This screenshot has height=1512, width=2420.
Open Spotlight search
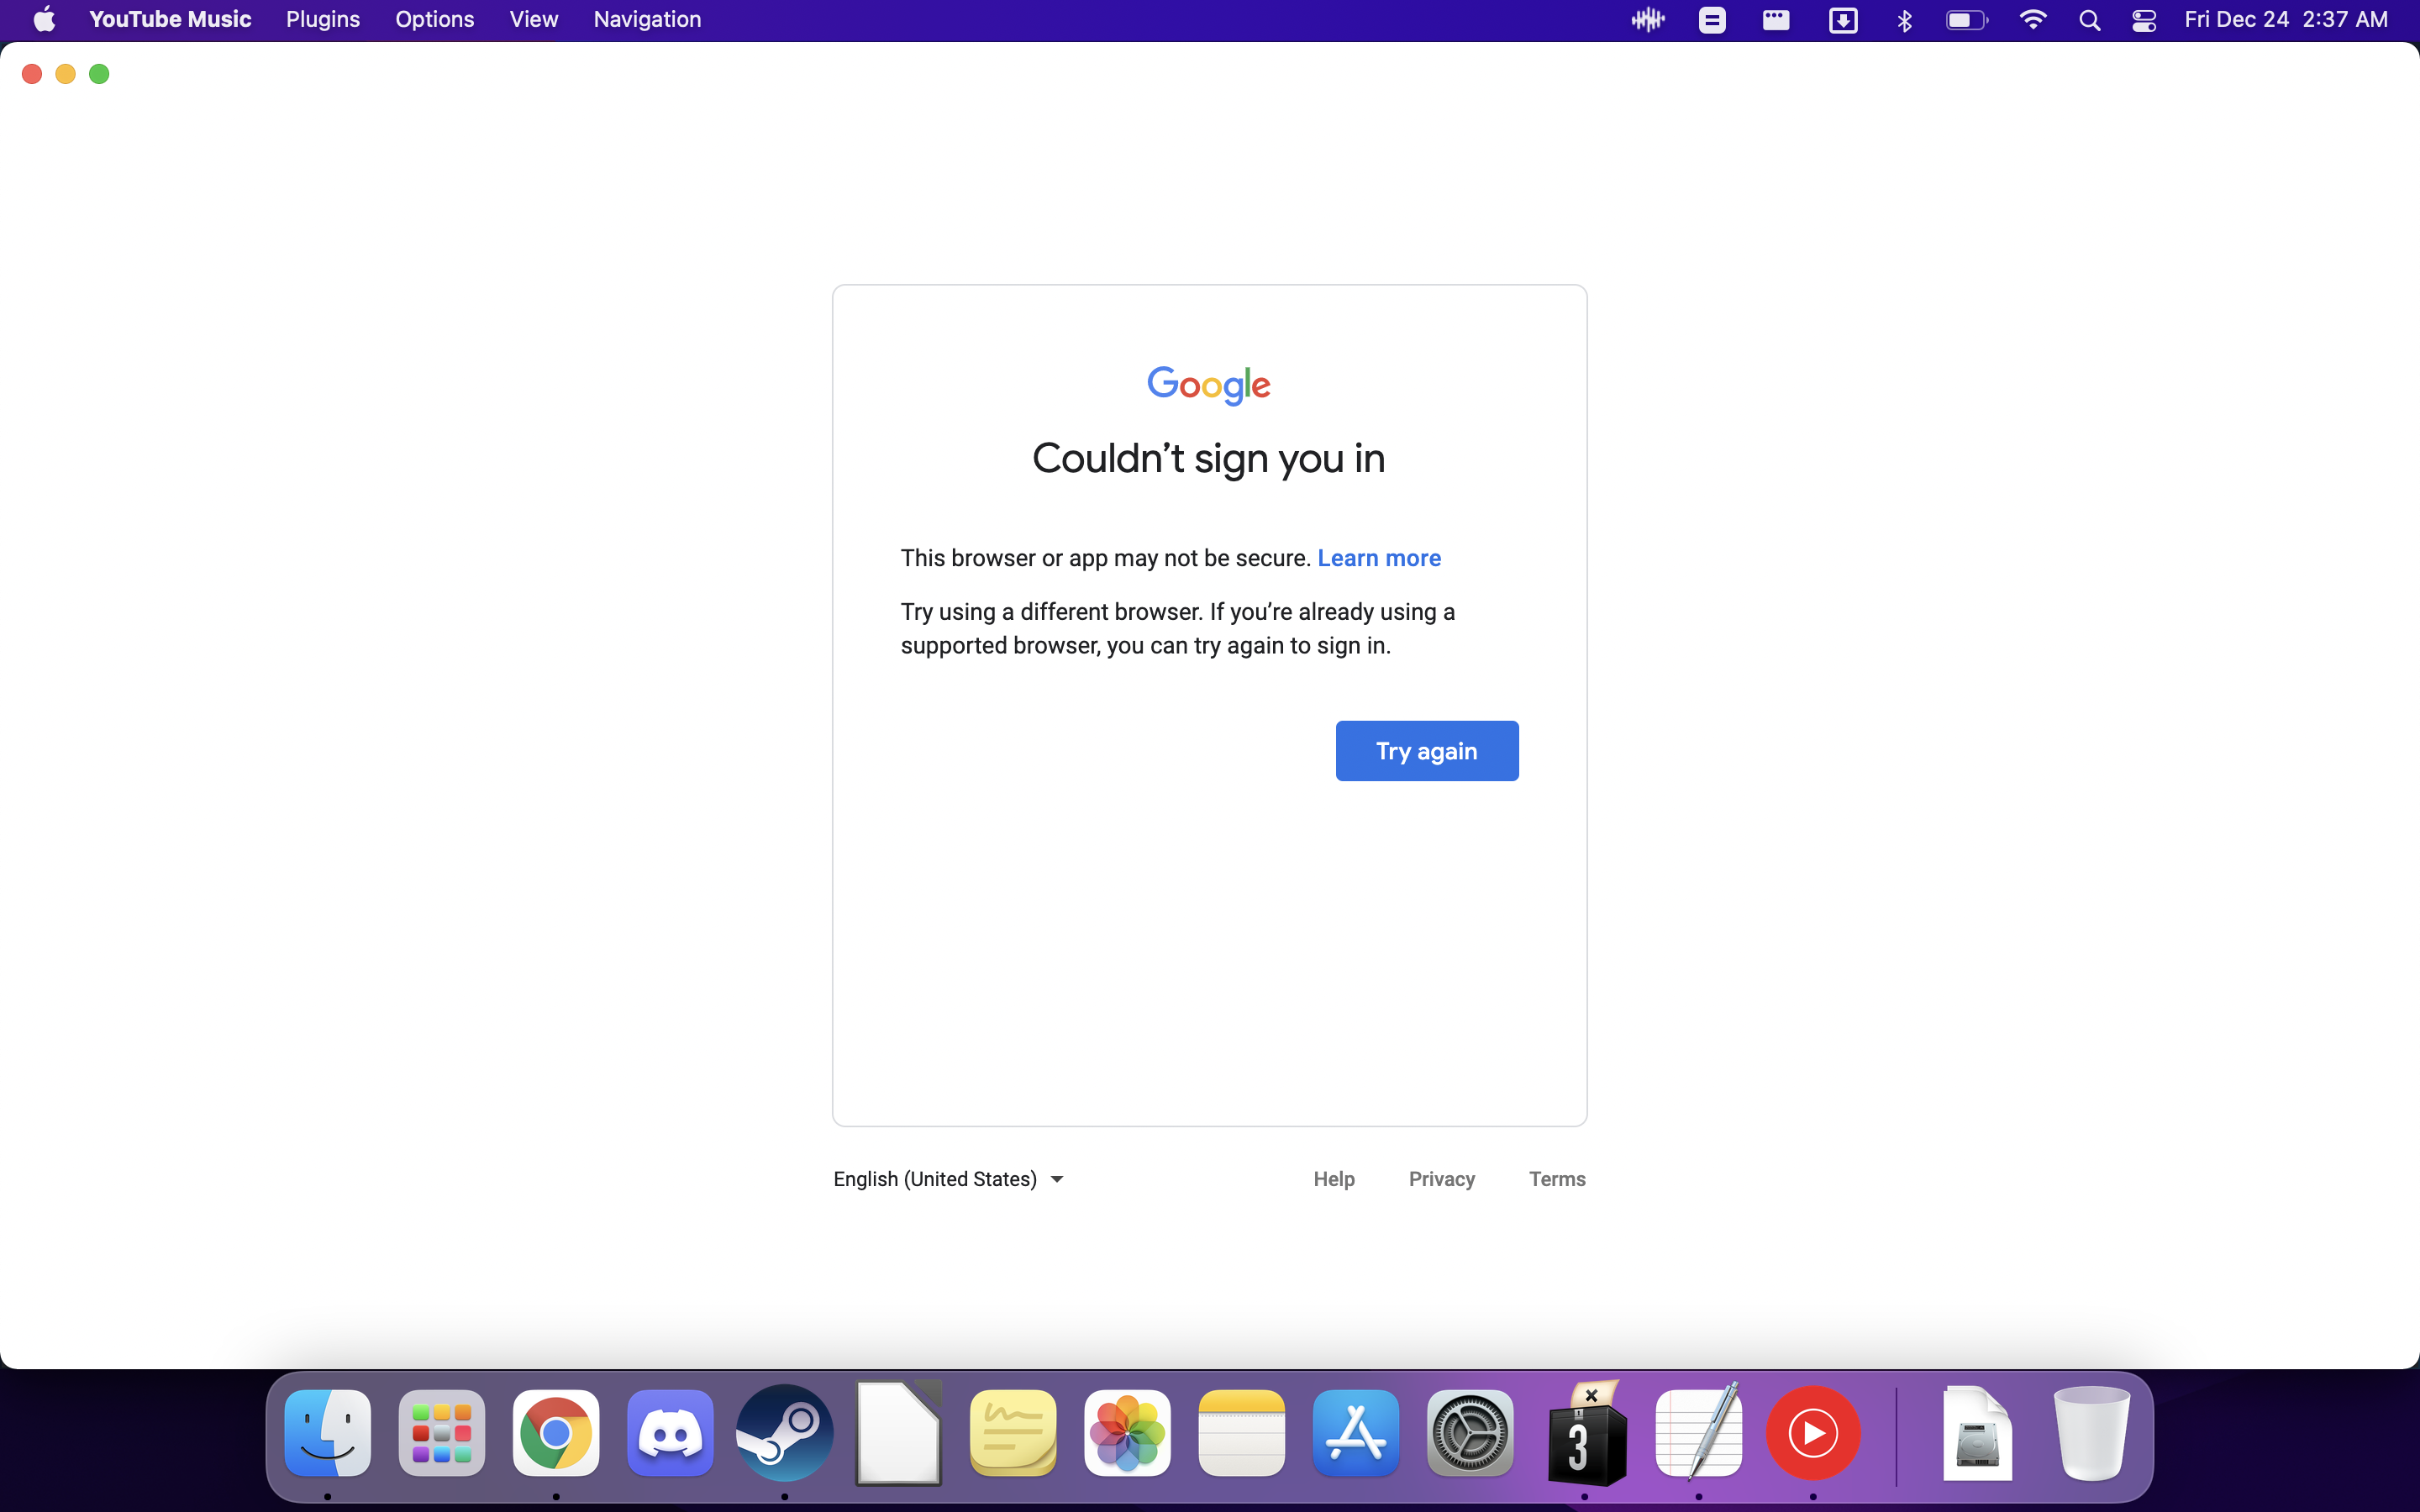2089,19
